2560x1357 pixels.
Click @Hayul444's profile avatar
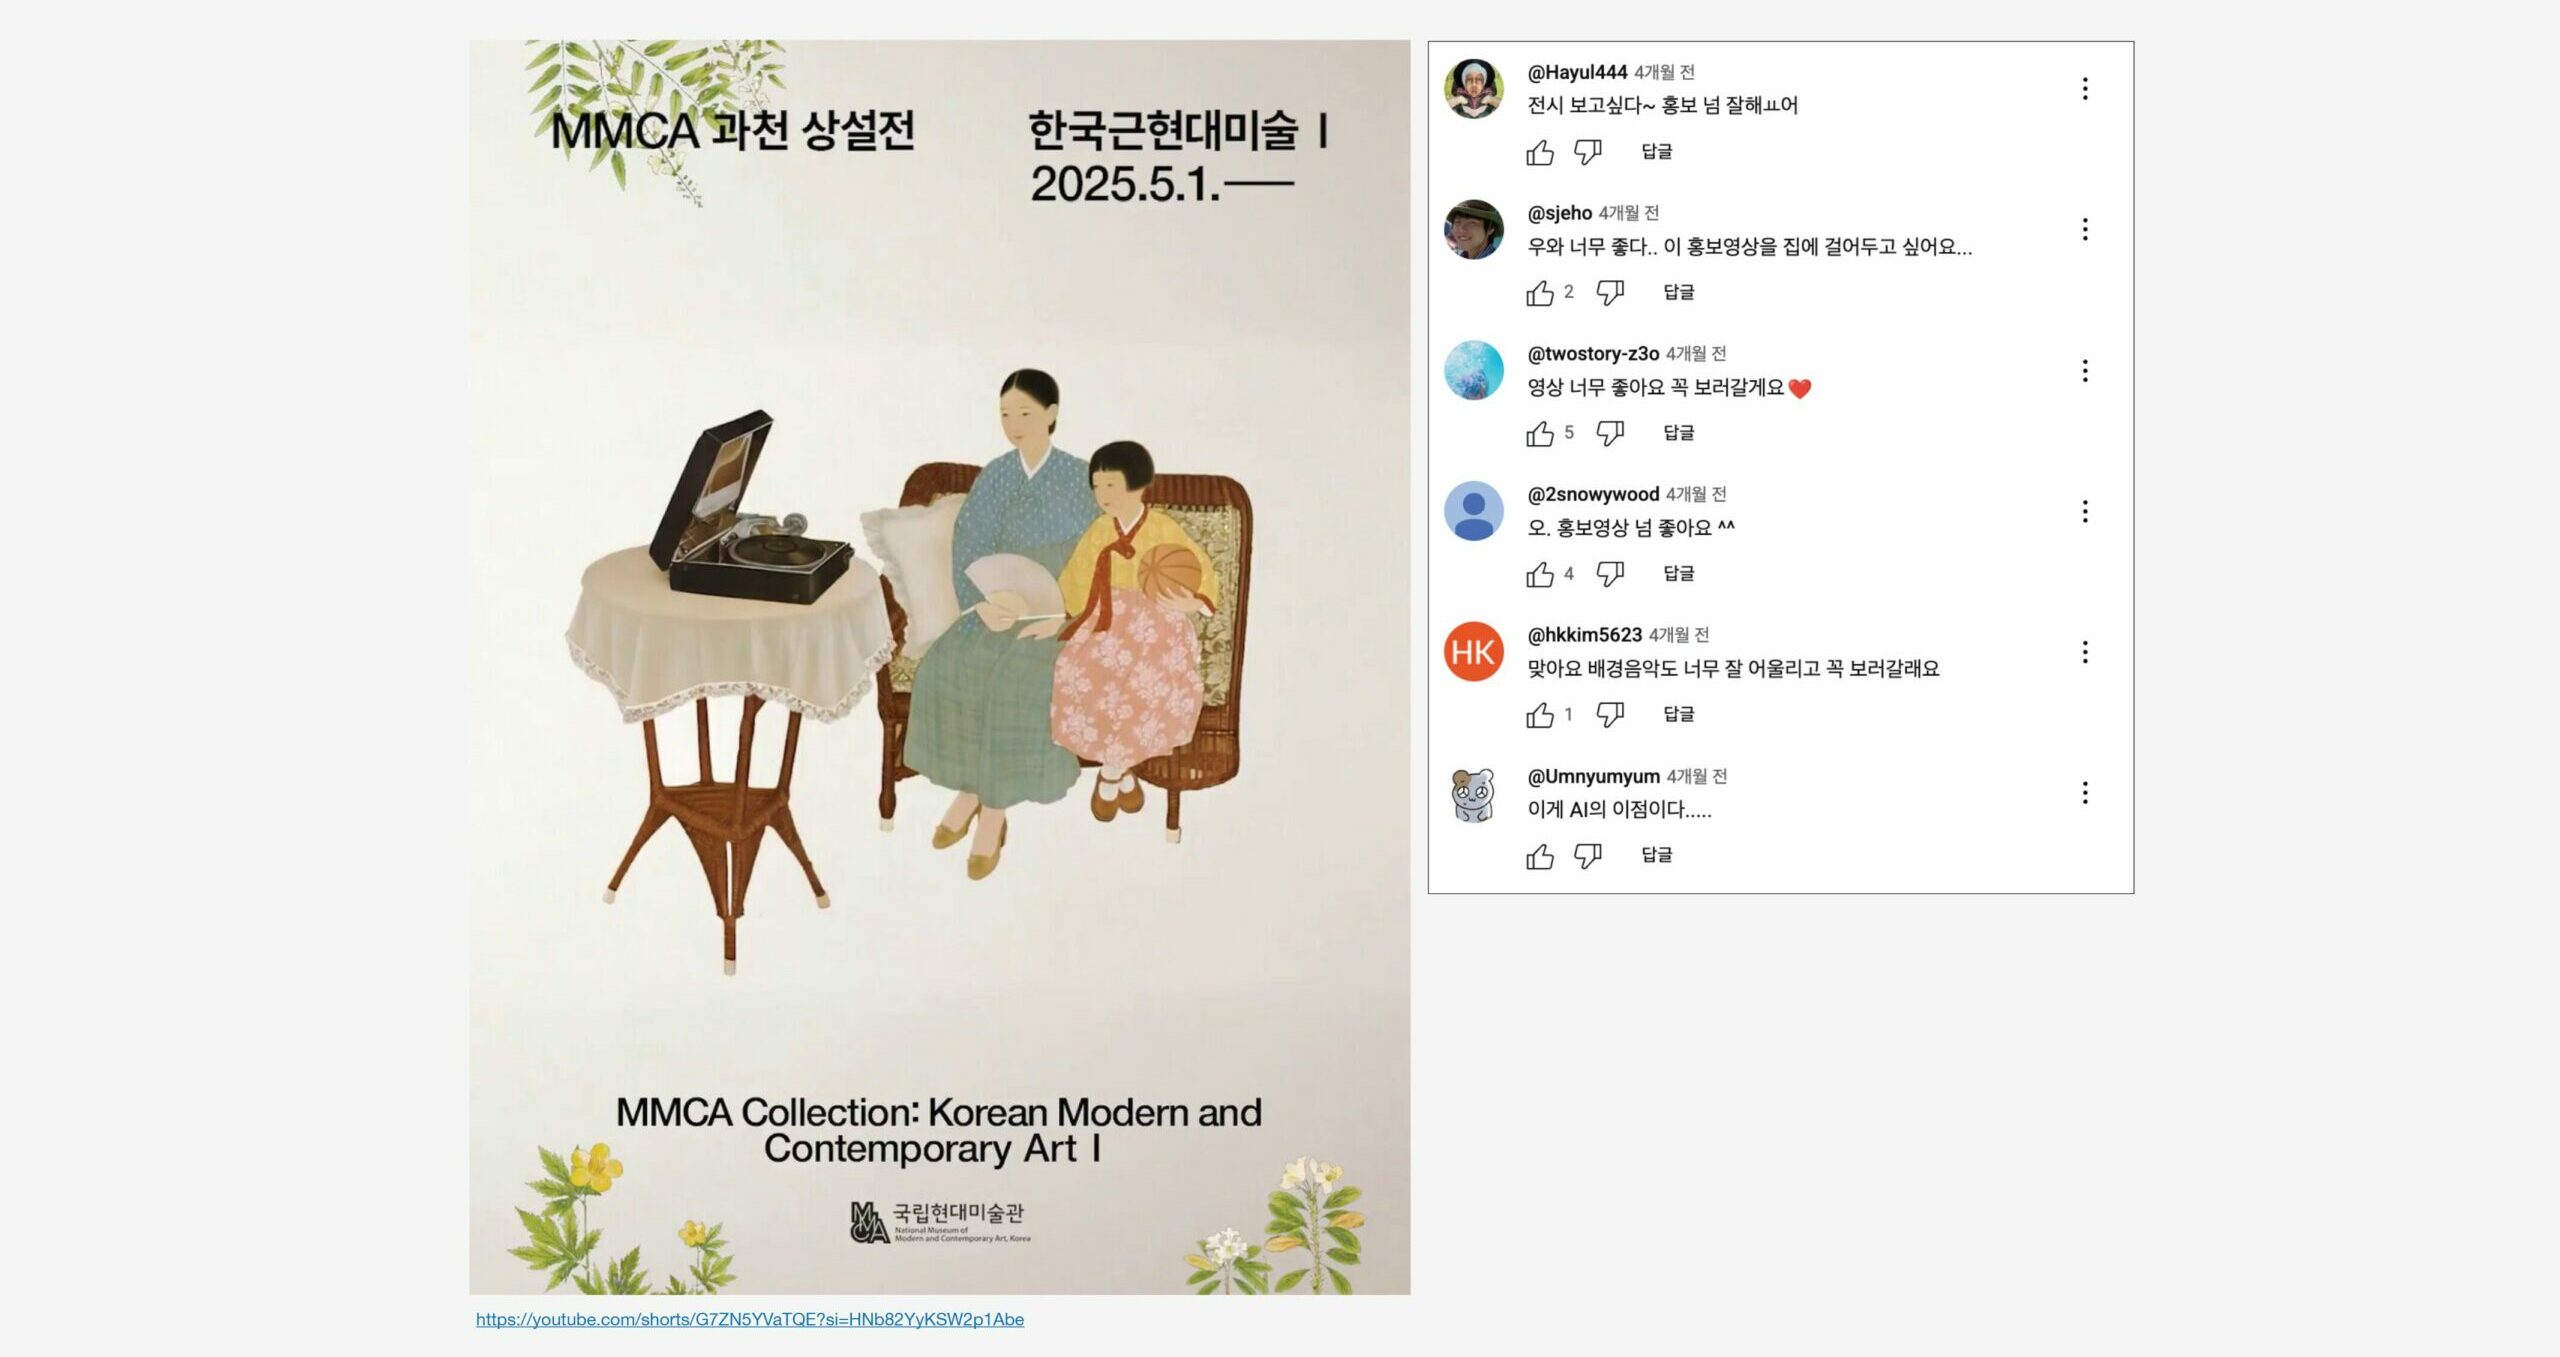(x=1474, y=89)
